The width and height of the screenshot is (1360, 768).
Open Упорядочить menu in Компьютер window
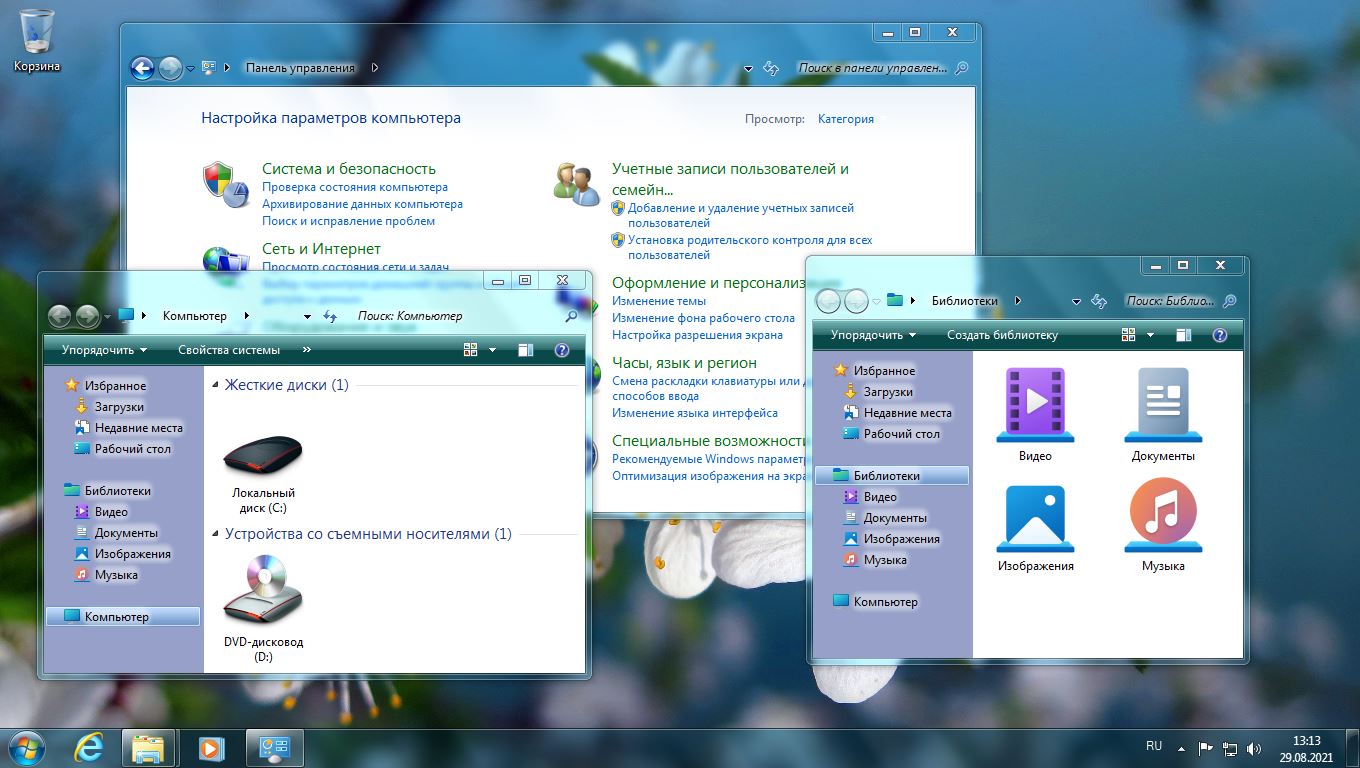tap(104, 350)
